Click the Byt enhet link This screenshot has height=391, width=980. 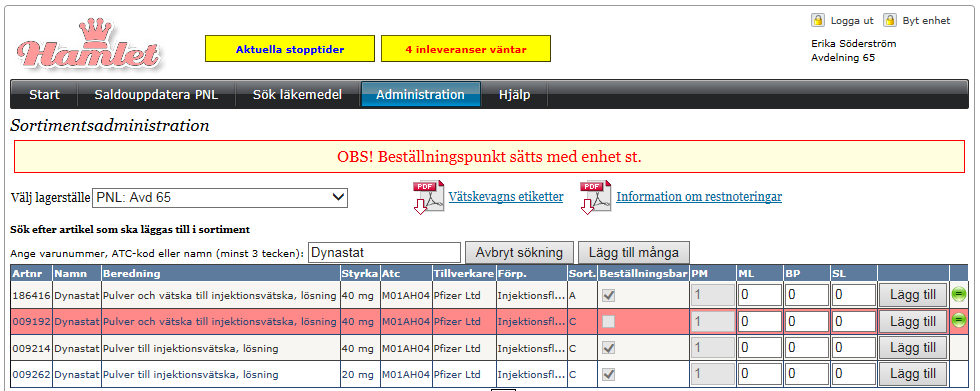926,21
